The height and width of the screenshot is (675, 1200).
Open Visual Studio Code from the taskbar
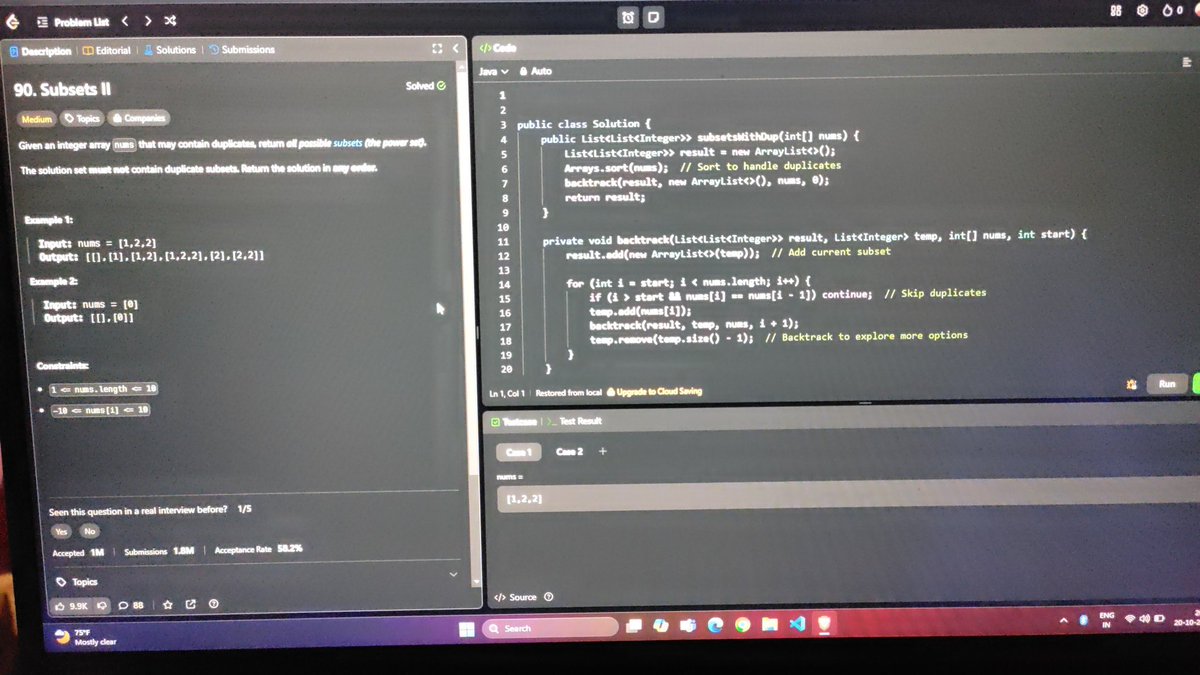click(797, 623)
